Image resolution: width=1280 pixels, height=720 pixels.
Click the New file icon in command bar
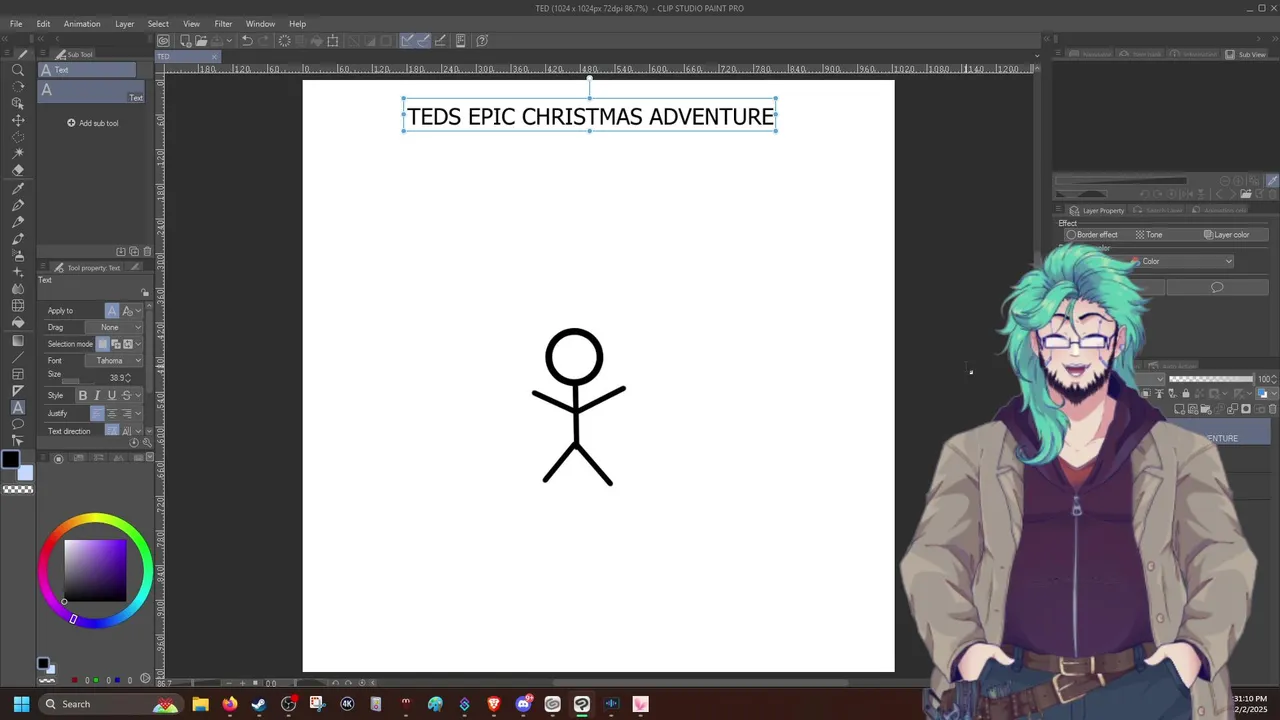[x=186, y=41]
